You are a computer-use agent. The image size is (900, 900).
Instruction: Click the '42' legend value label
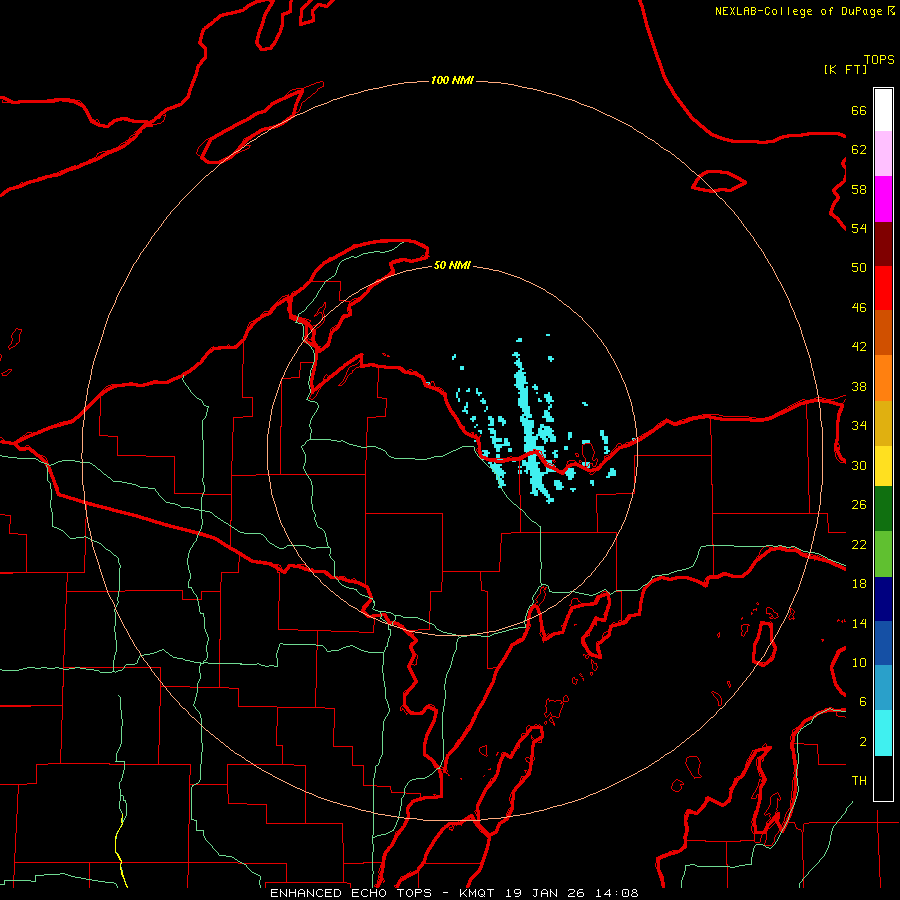[x=859, y=347]
